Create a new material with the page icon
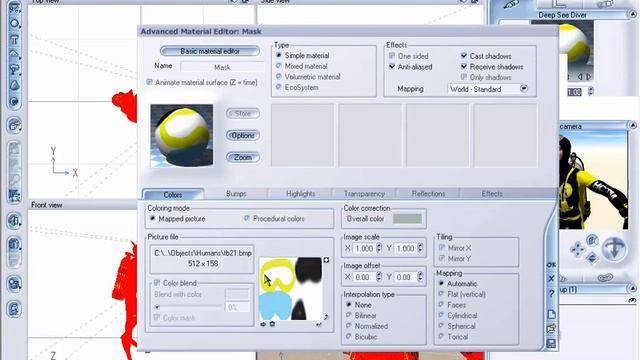 [x=551, y=314]
